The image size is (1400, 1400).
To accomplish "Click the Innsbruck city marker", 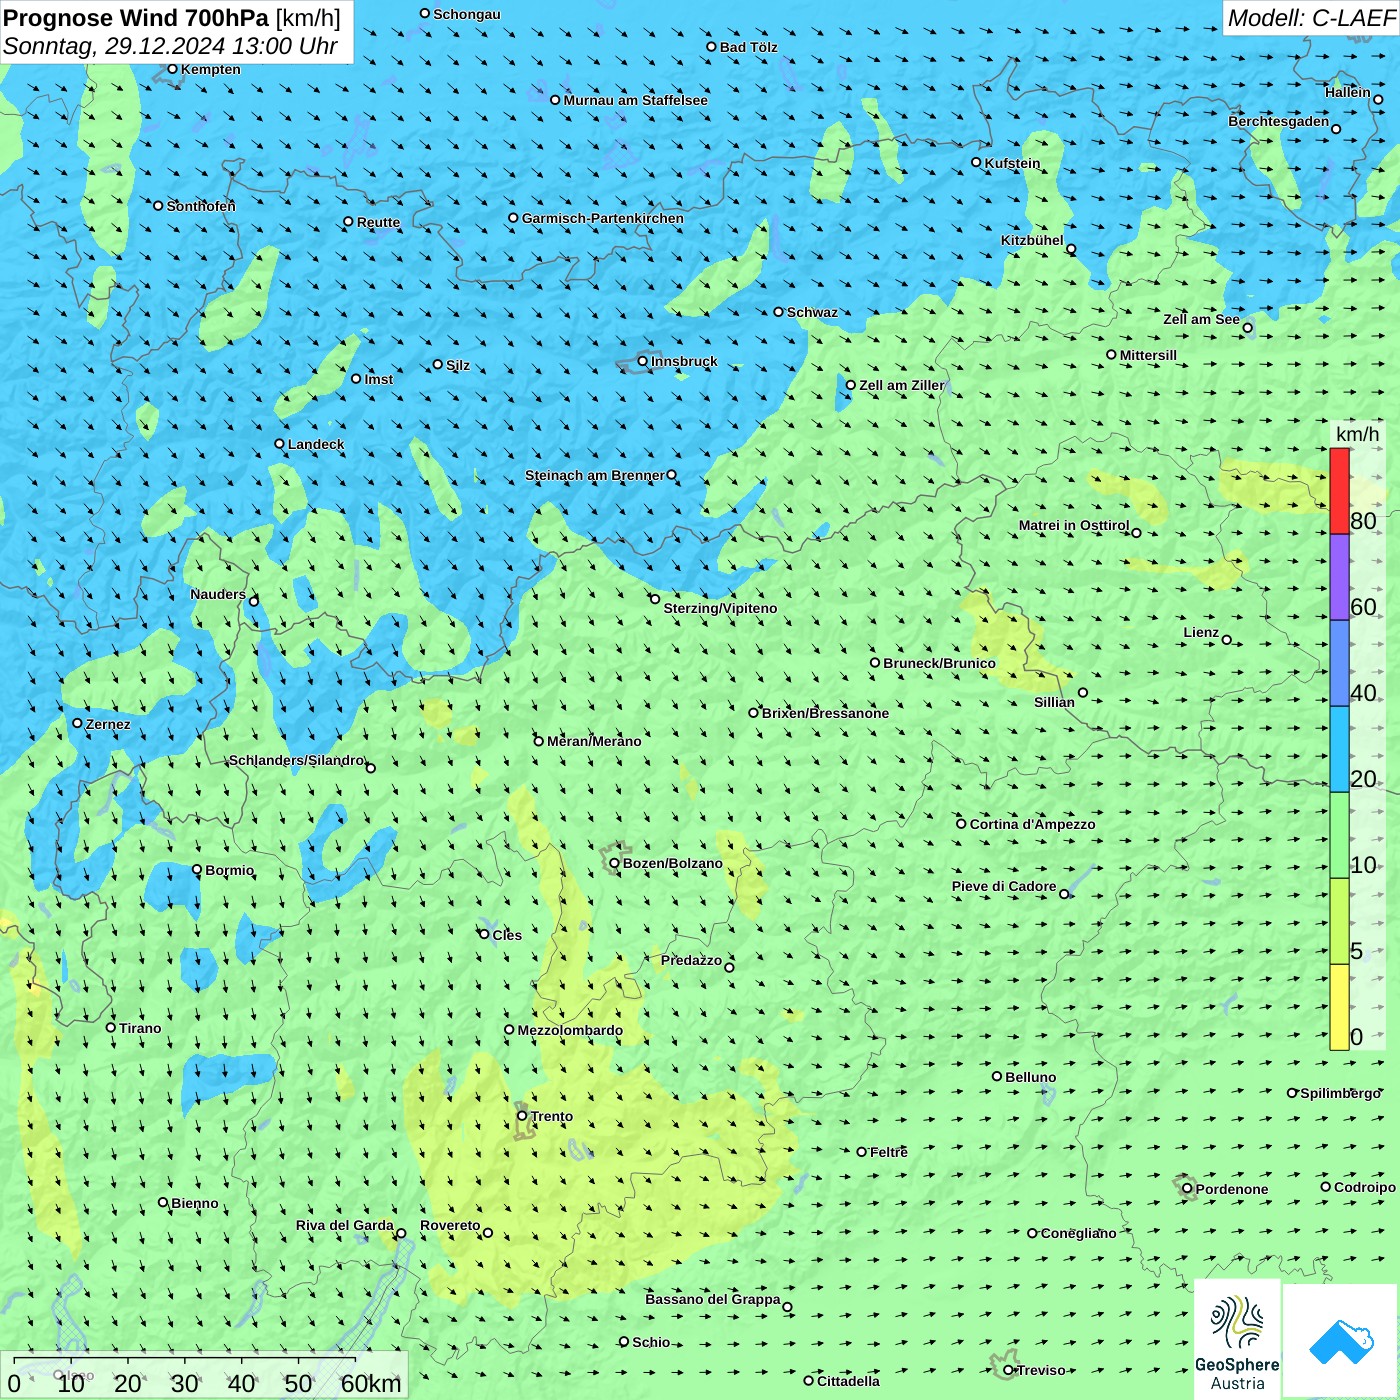I will point(643,361).
